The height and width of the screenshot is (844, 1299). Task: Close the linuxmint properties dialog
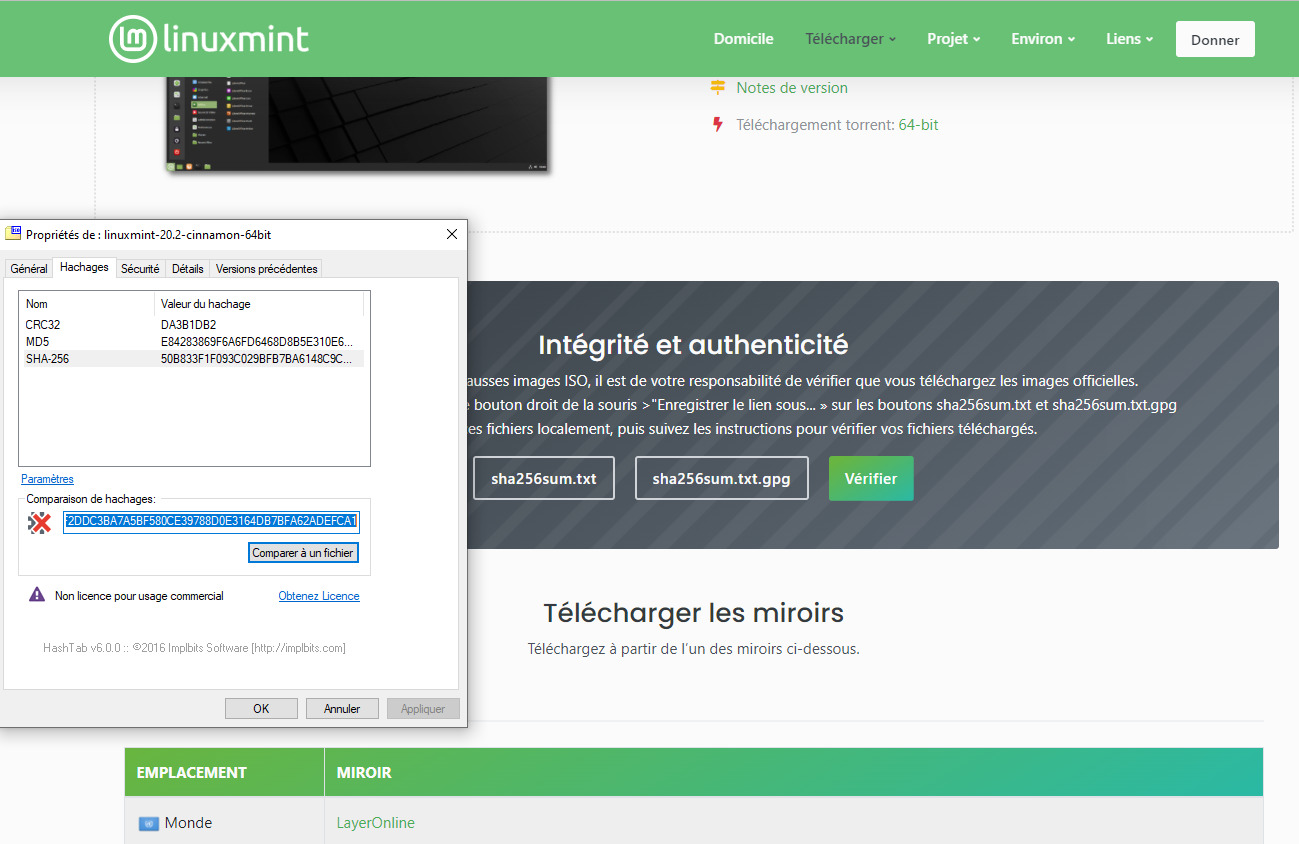click(x=451, y=234)
